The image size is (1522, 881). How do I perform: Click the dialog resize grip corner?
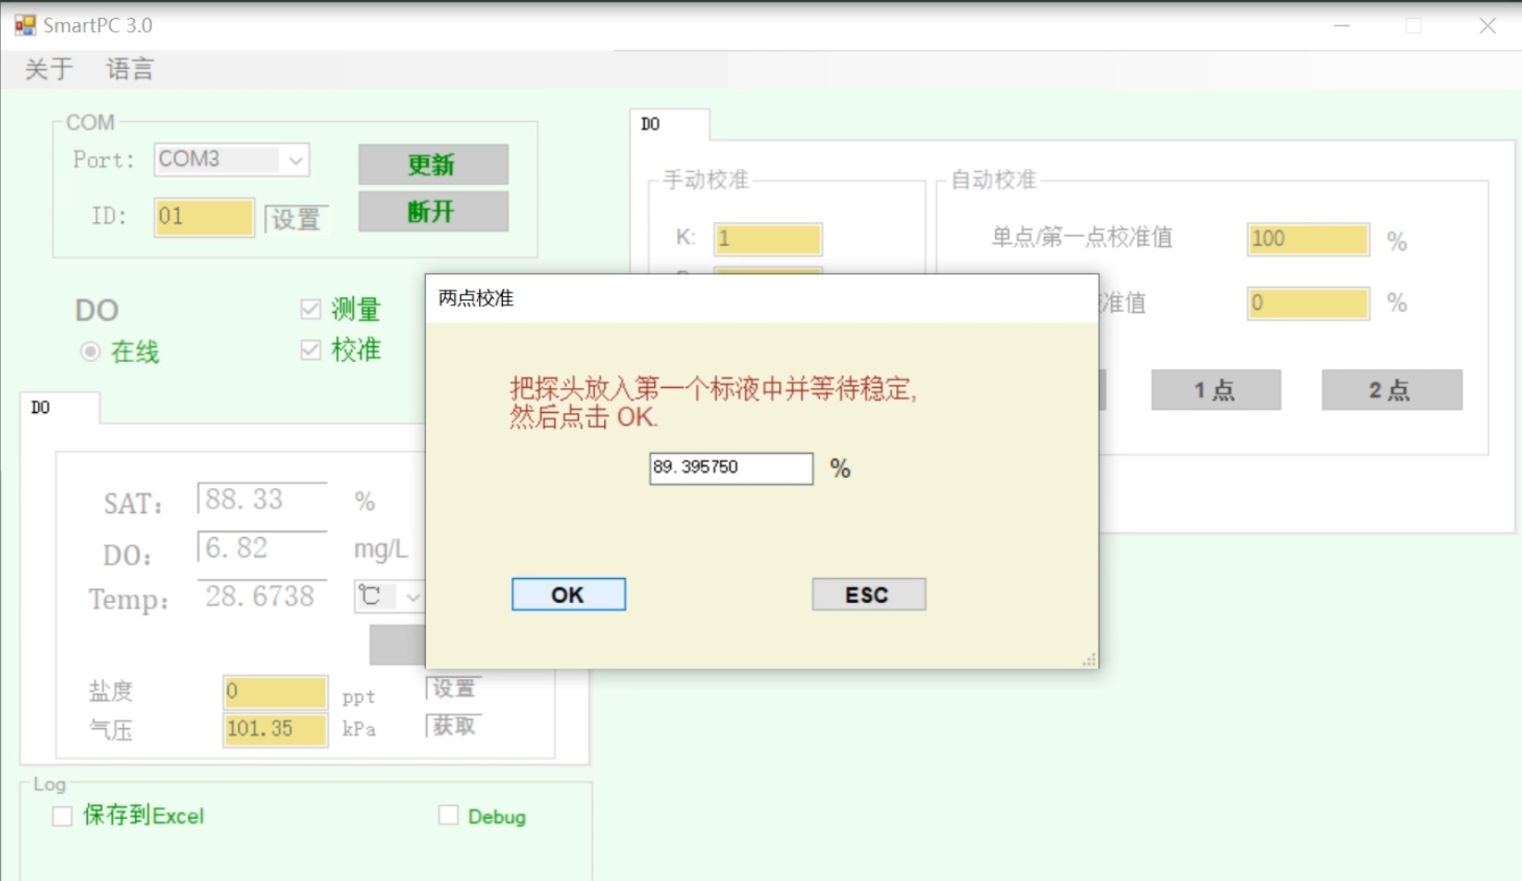[1090, 660]
